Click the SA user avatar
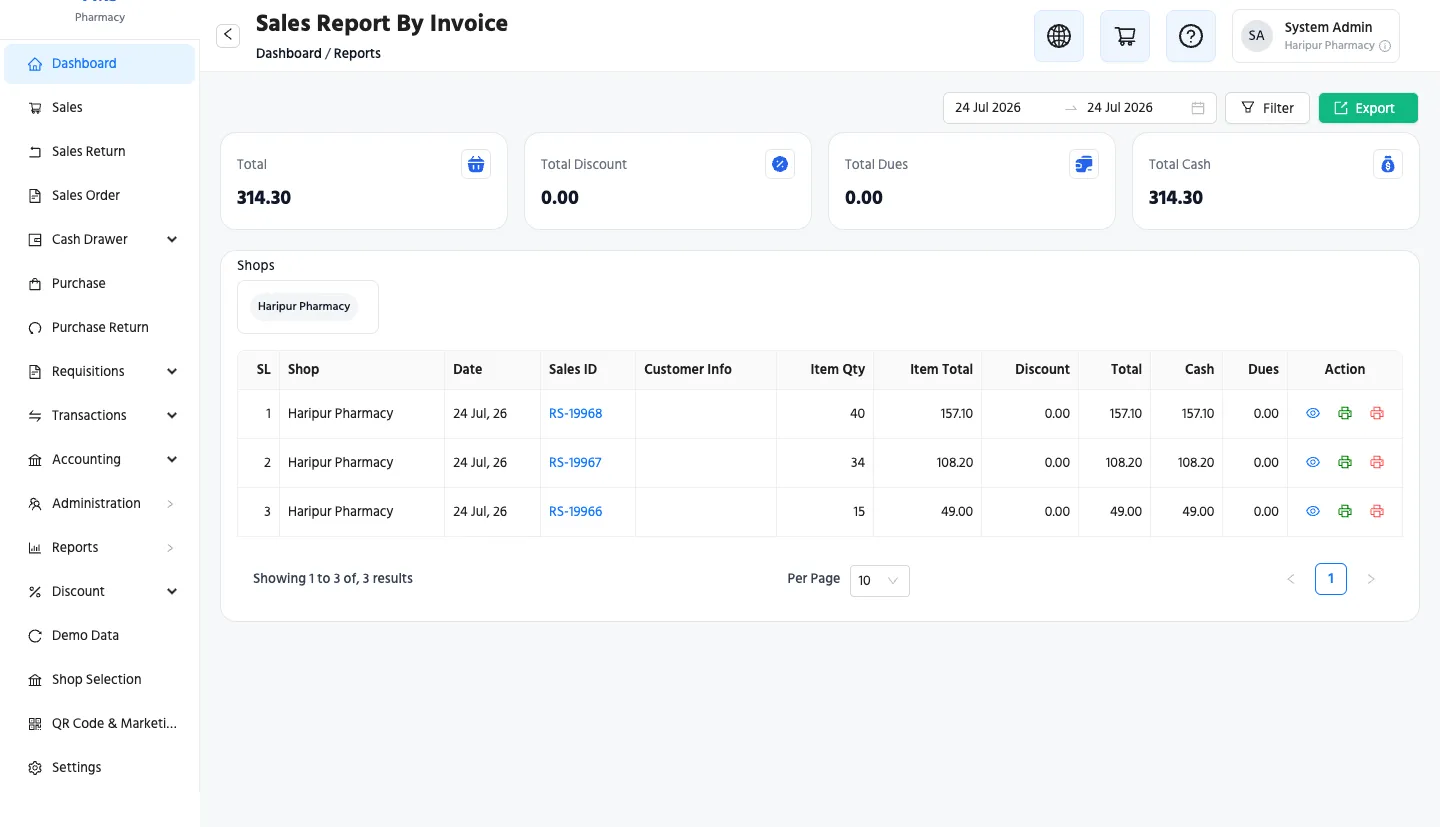The height and width of the screenshot is (827, 1440). [1257, 36]
